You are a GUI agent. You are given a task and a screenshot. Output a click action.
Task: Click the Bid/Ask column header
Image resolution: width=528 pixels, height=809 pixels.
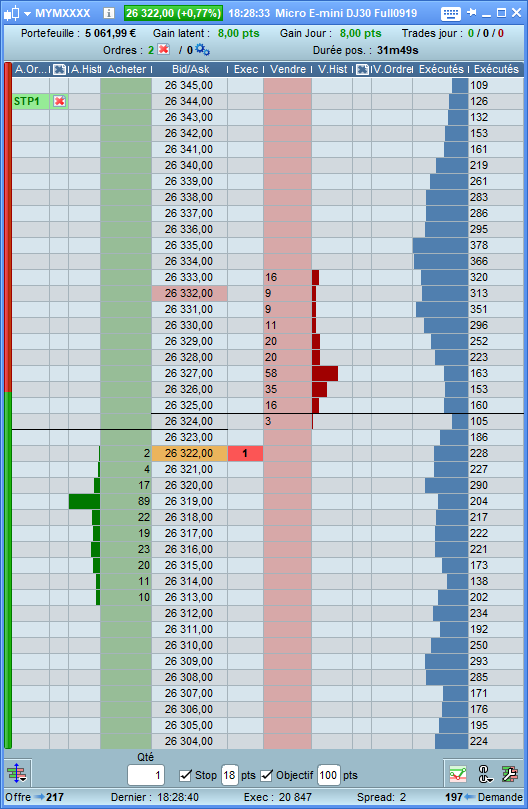(190, 69)
